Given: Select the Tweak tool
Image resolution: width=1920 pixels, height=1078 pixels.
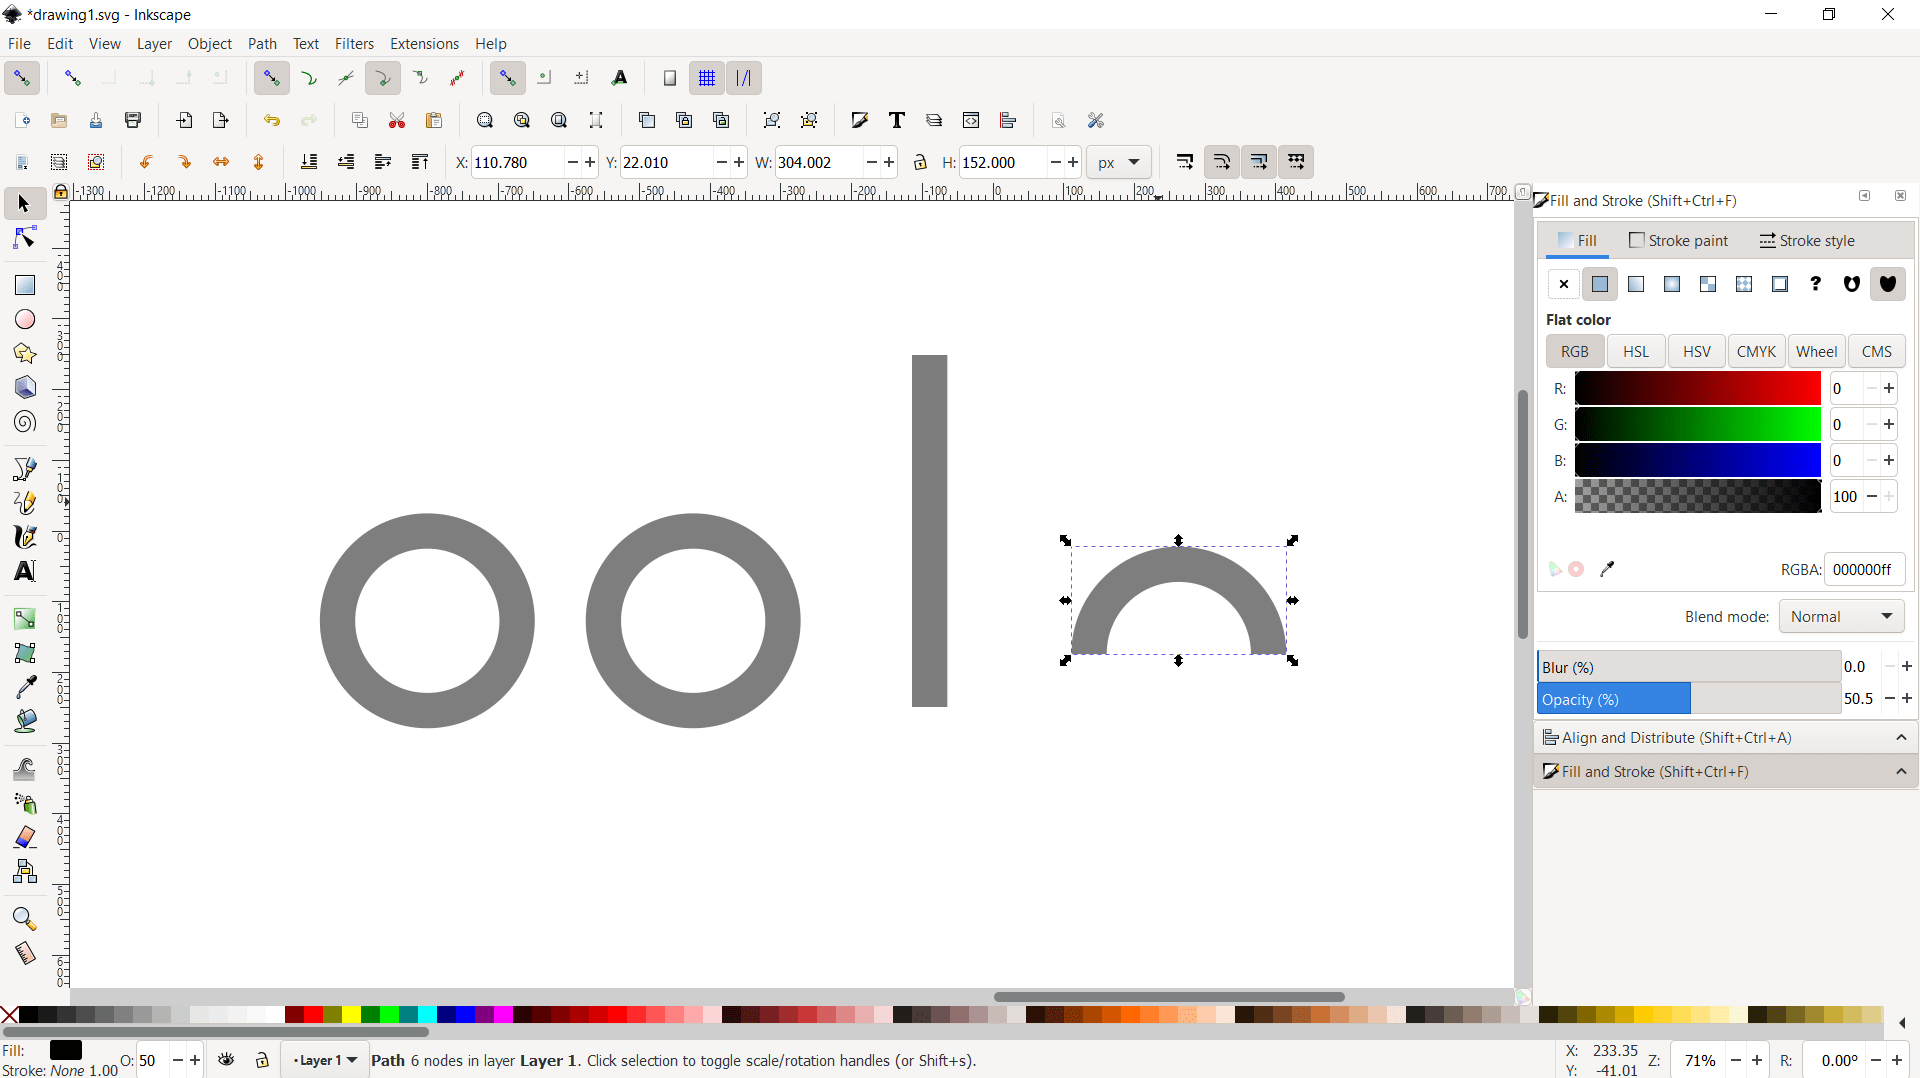Looking at the screenshot, I should 24,769.
